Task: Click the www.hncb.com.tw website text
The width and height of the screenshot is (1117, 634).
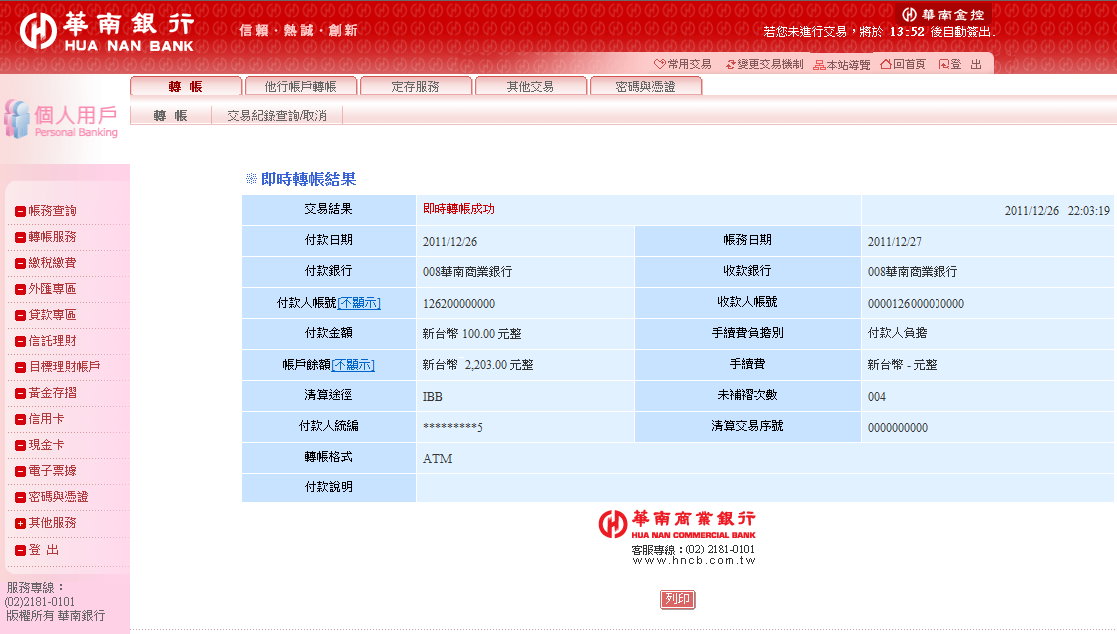Action: coord(693,561)
